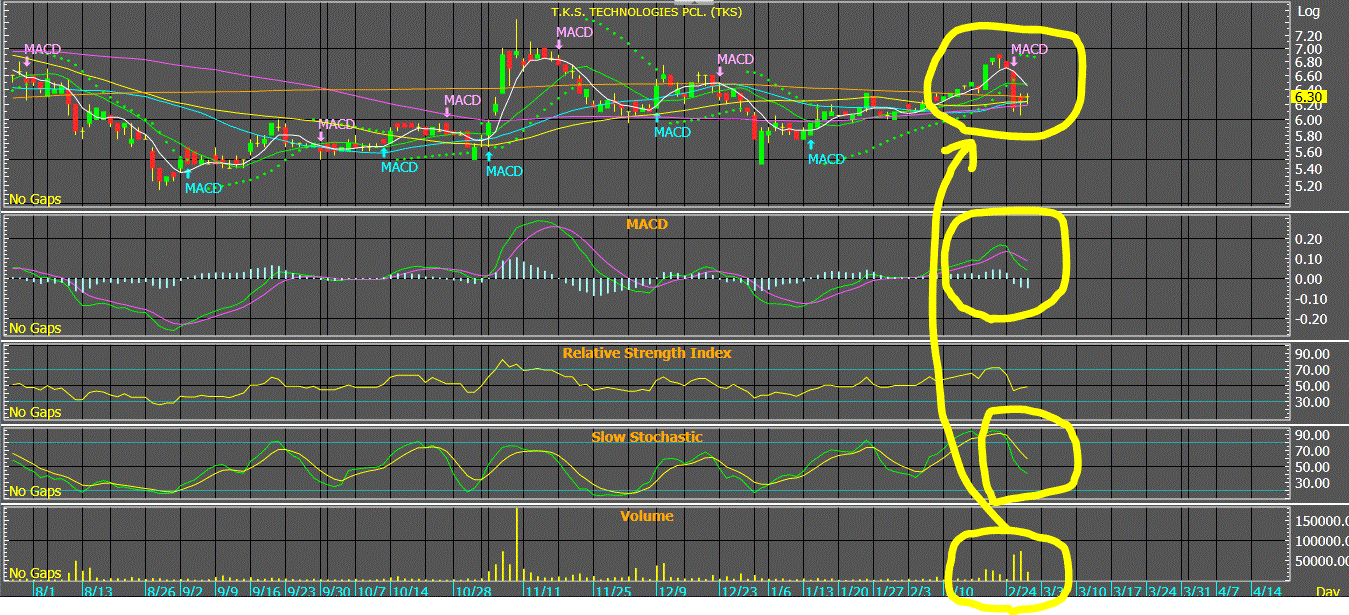Click 90.00 on the RSI axis
Viewport: 1349px width, 615px height.
pyautogui.click(x=1312, y=354)
